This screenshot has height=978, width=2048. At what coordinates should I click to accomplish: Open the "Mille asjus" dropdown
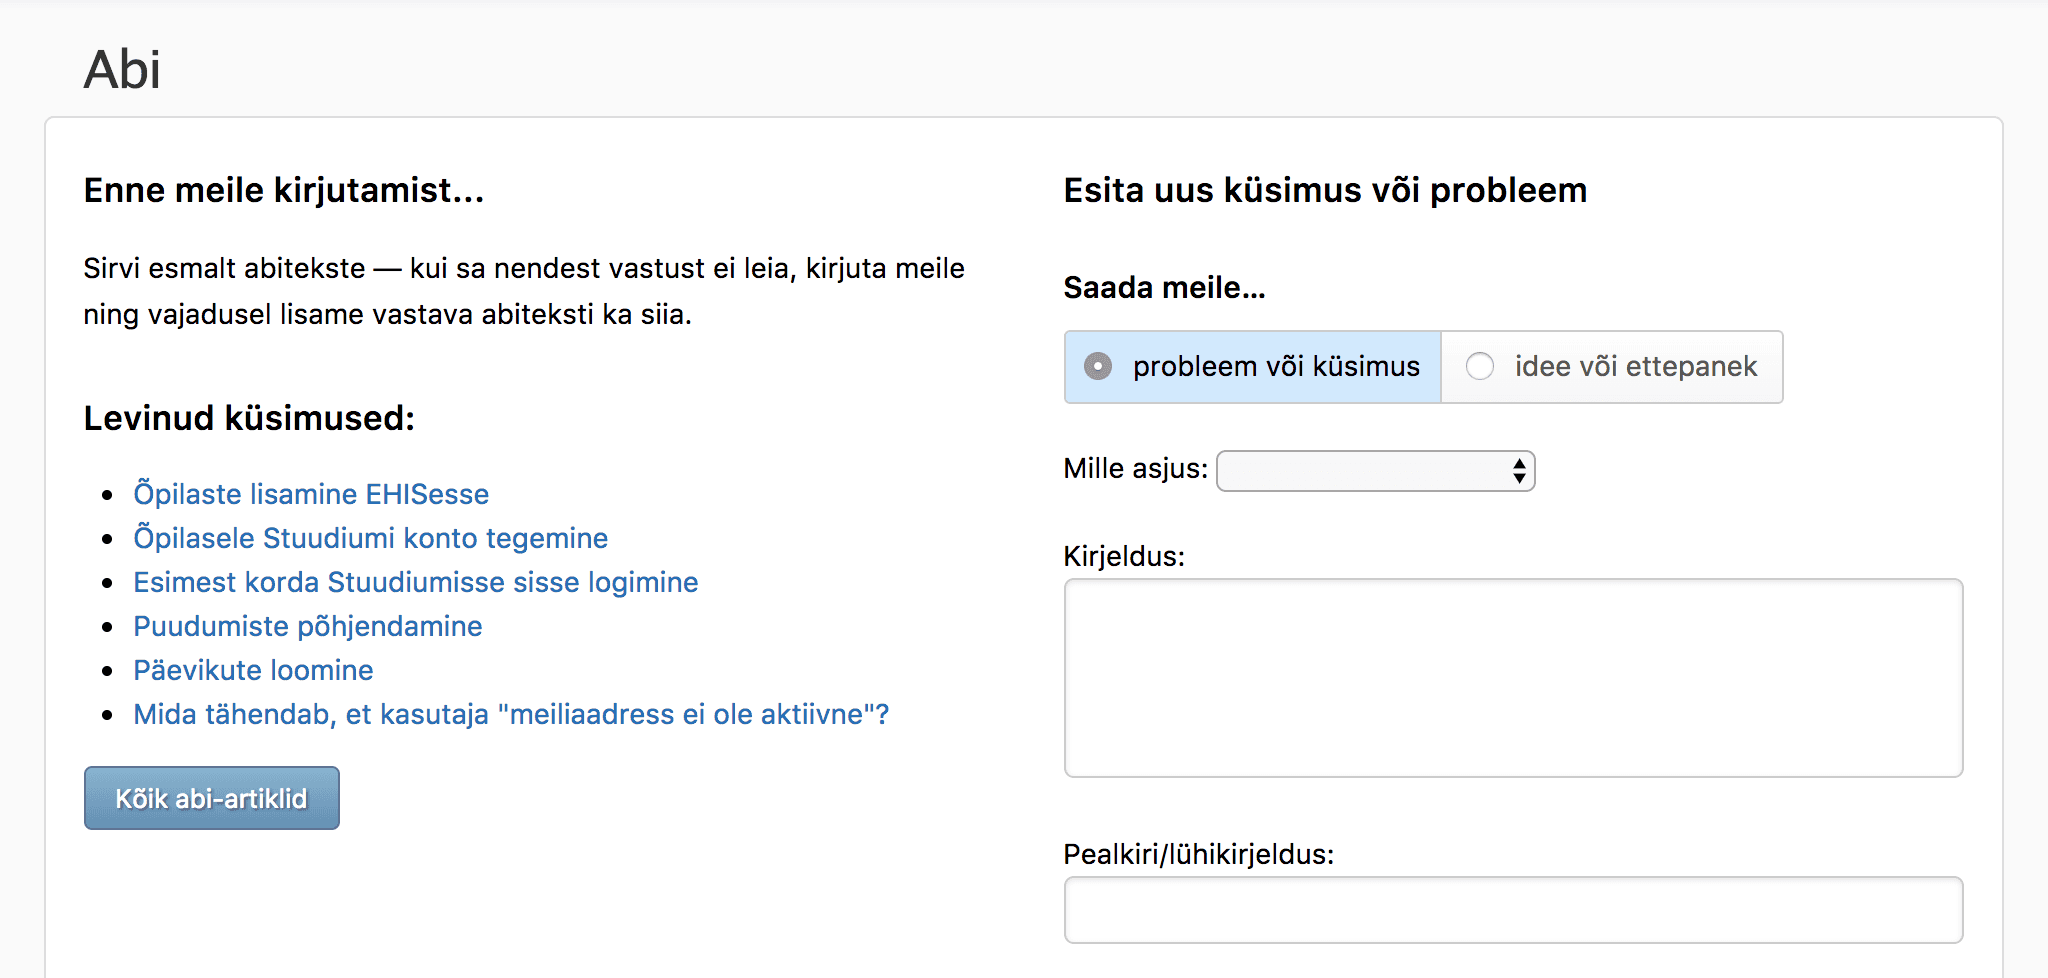click(x=1374, y=471)
